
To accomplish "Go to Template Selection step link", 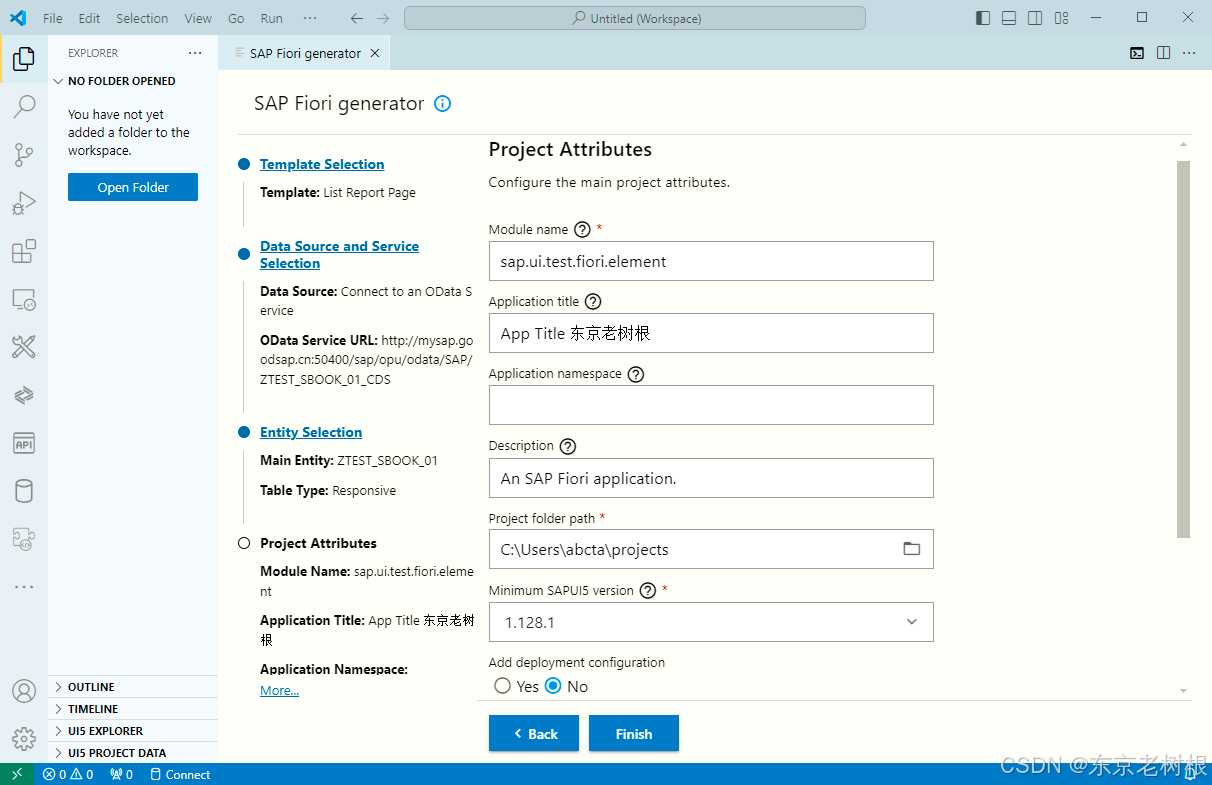I will point(322,164).
